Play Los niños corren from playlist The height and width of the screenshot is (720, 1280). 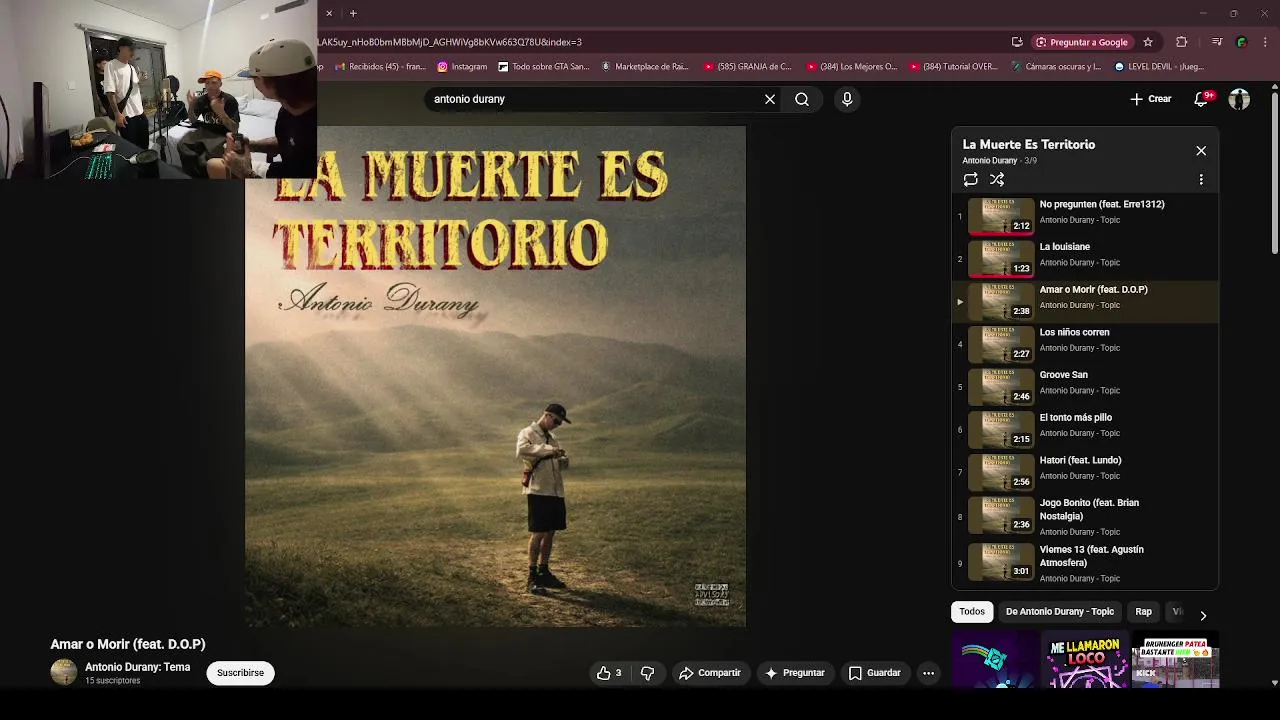click(1085, 344)
